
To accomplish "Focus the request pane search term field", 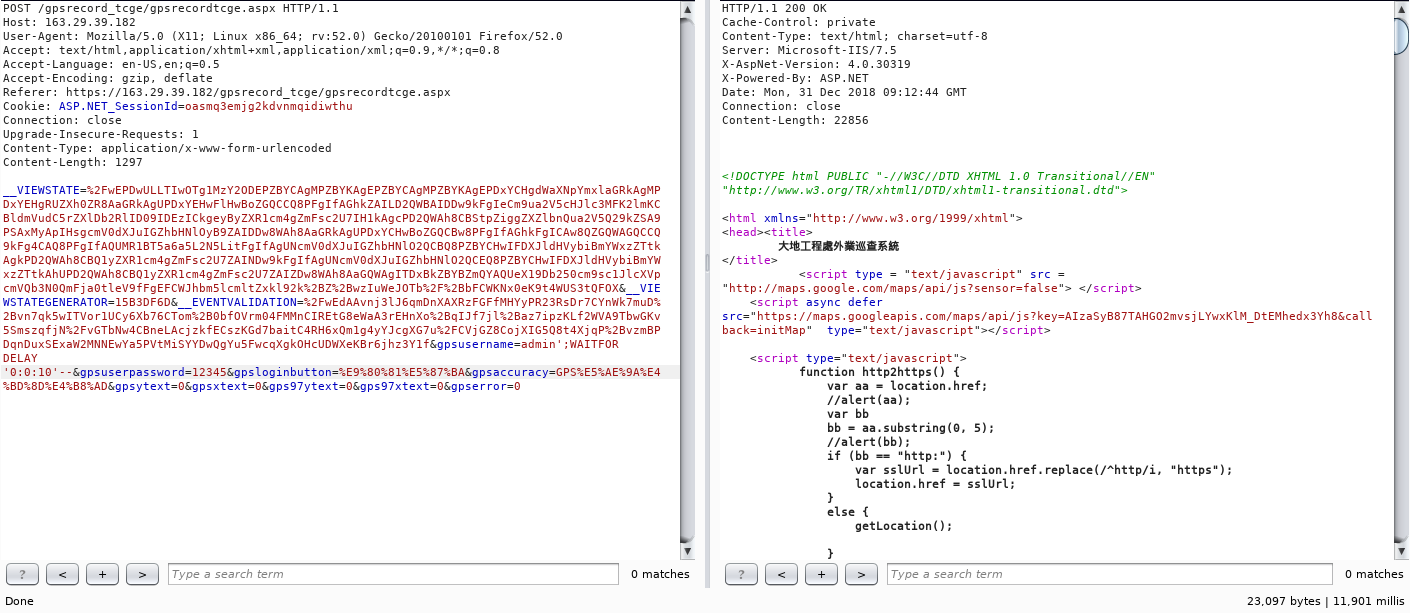I will point(393,574).
